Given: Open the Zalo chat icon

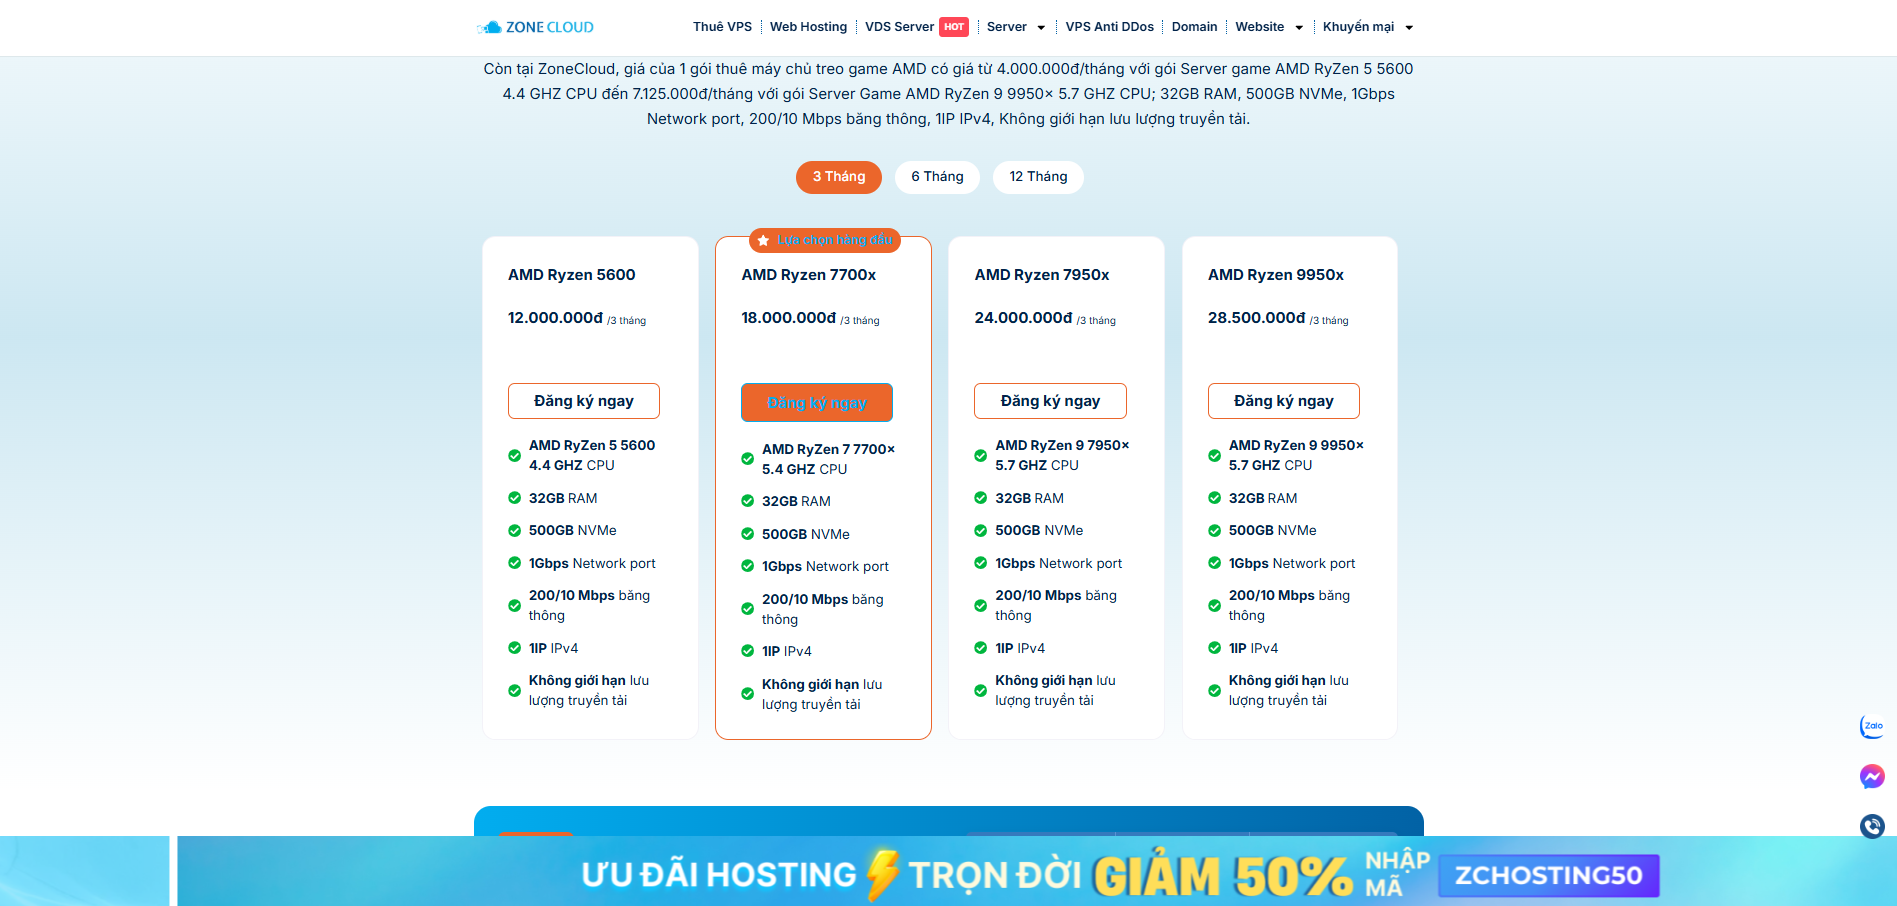Looking at the screenshot, I should coord(1871,727).
